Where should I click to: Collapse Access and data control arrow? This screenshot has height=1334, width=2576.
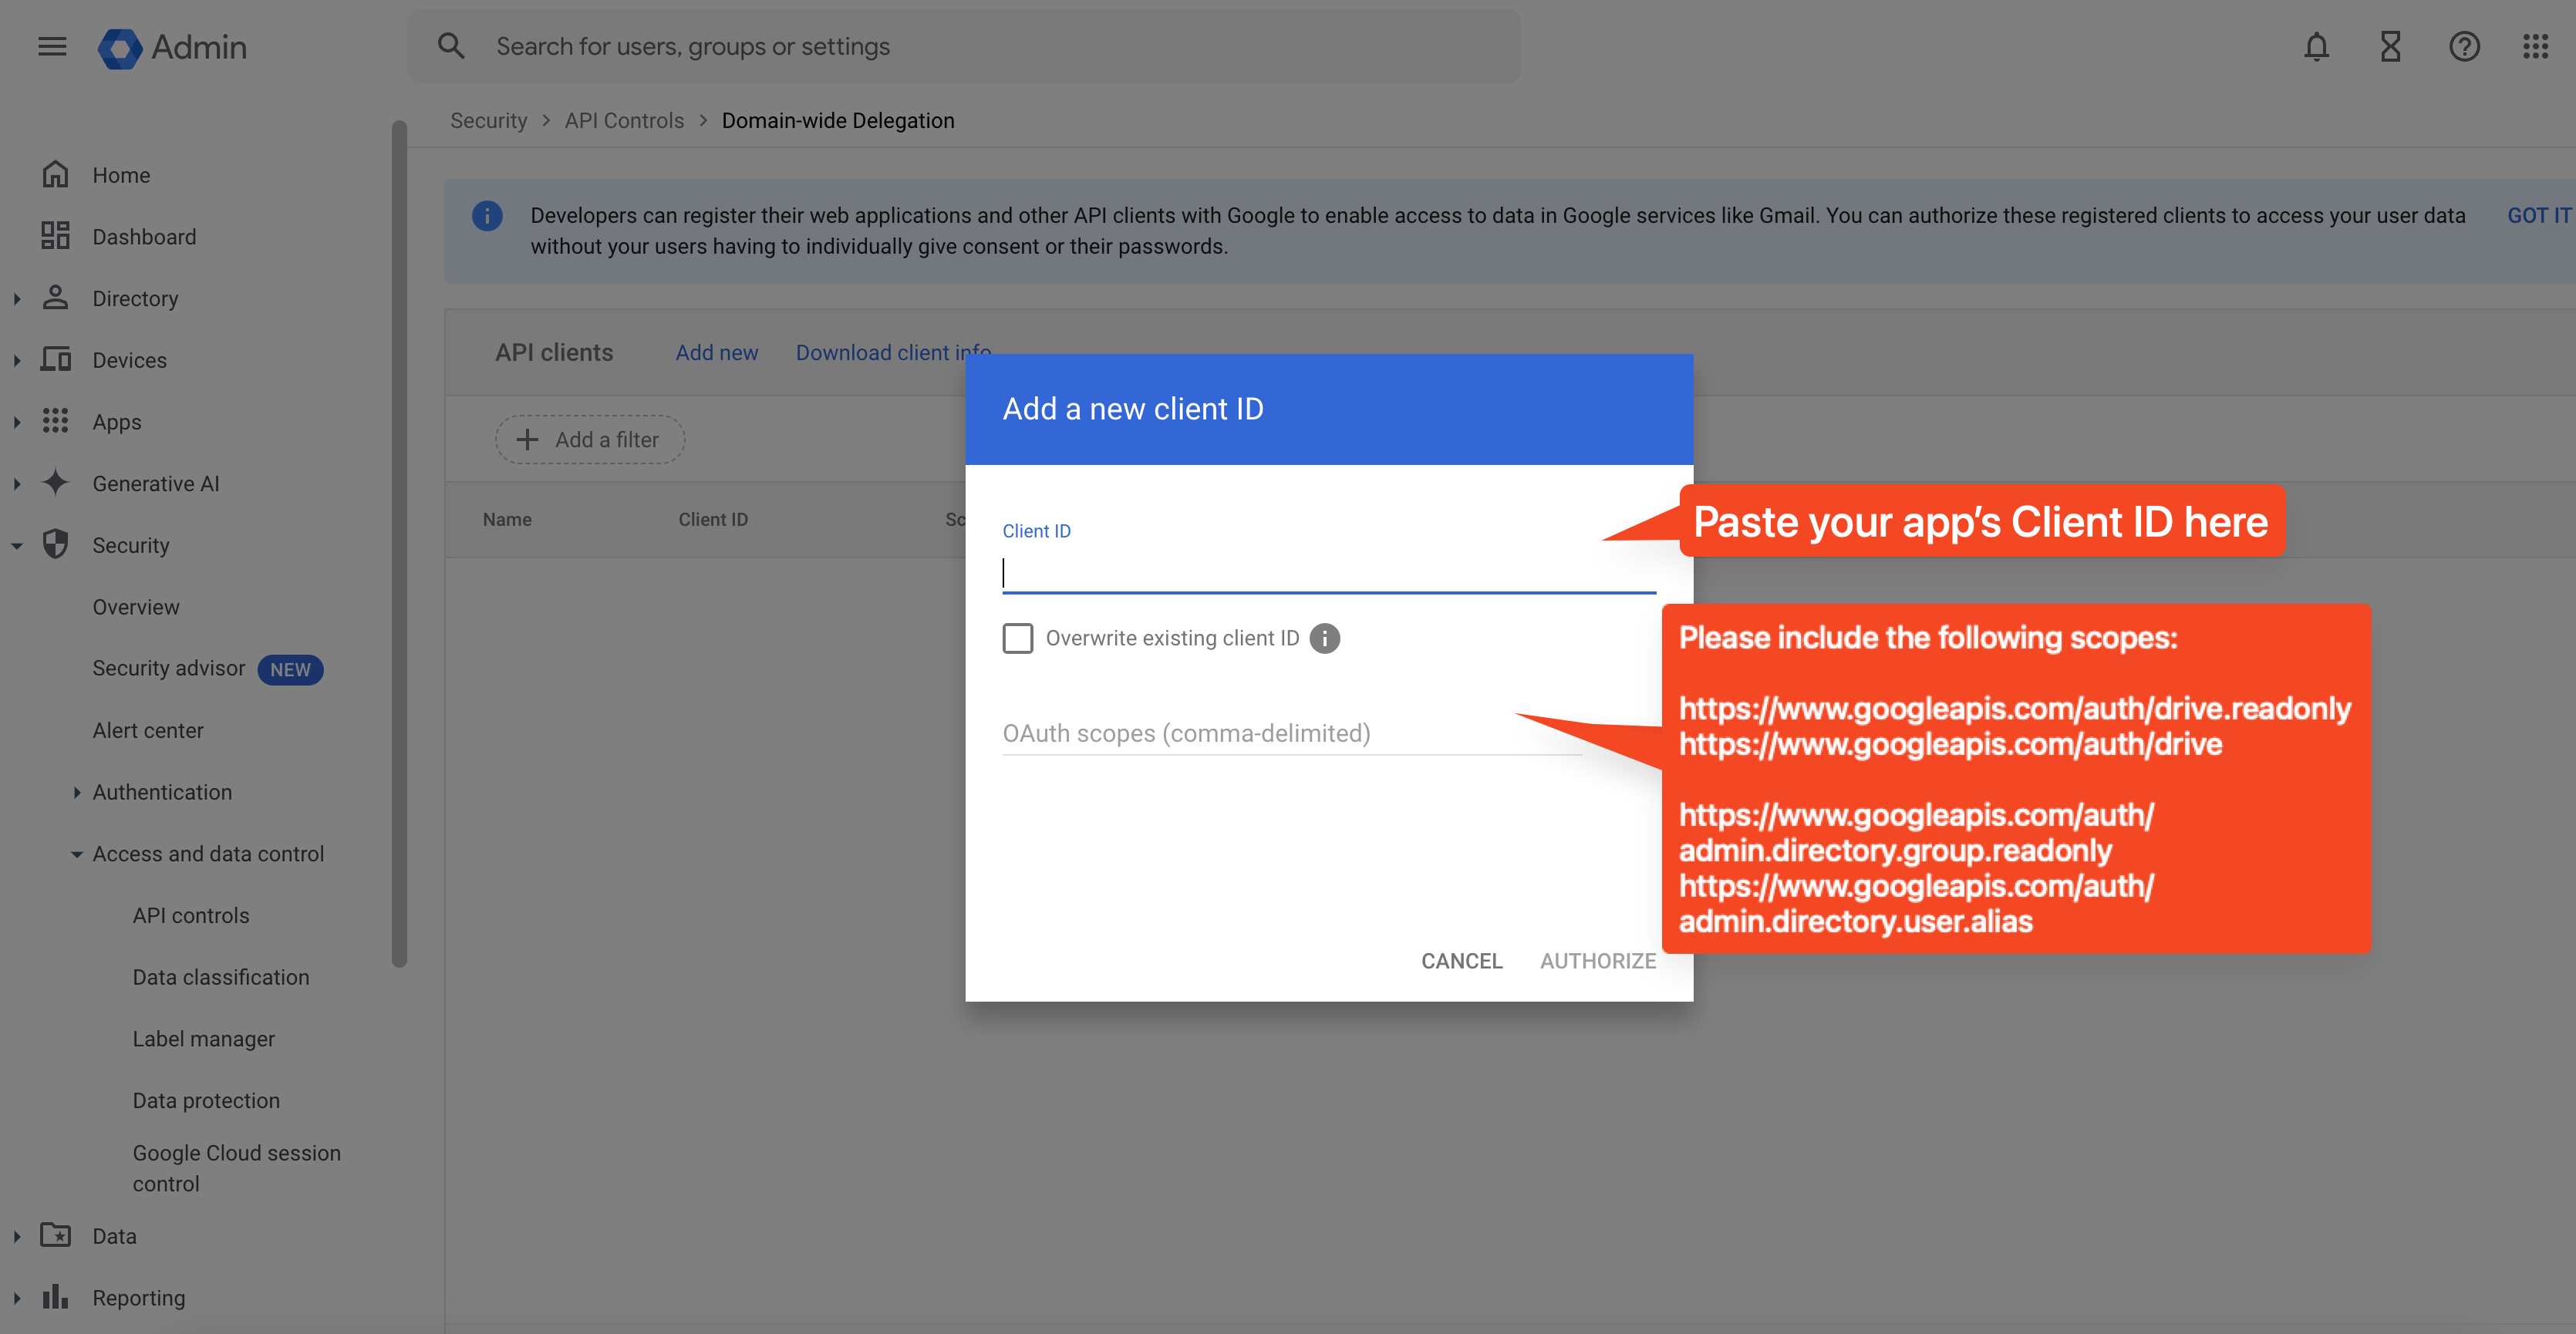[x=77, y=855]
